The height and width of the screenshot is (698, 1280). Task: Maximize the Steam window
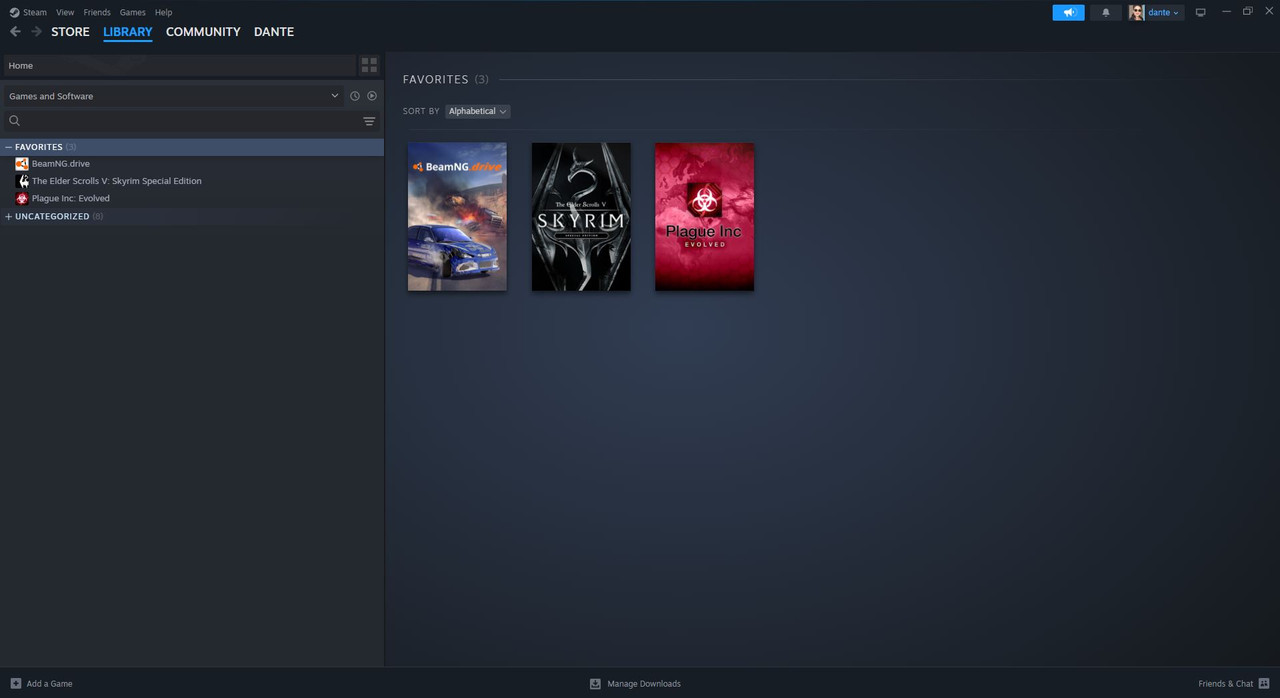click(1247, 12)
